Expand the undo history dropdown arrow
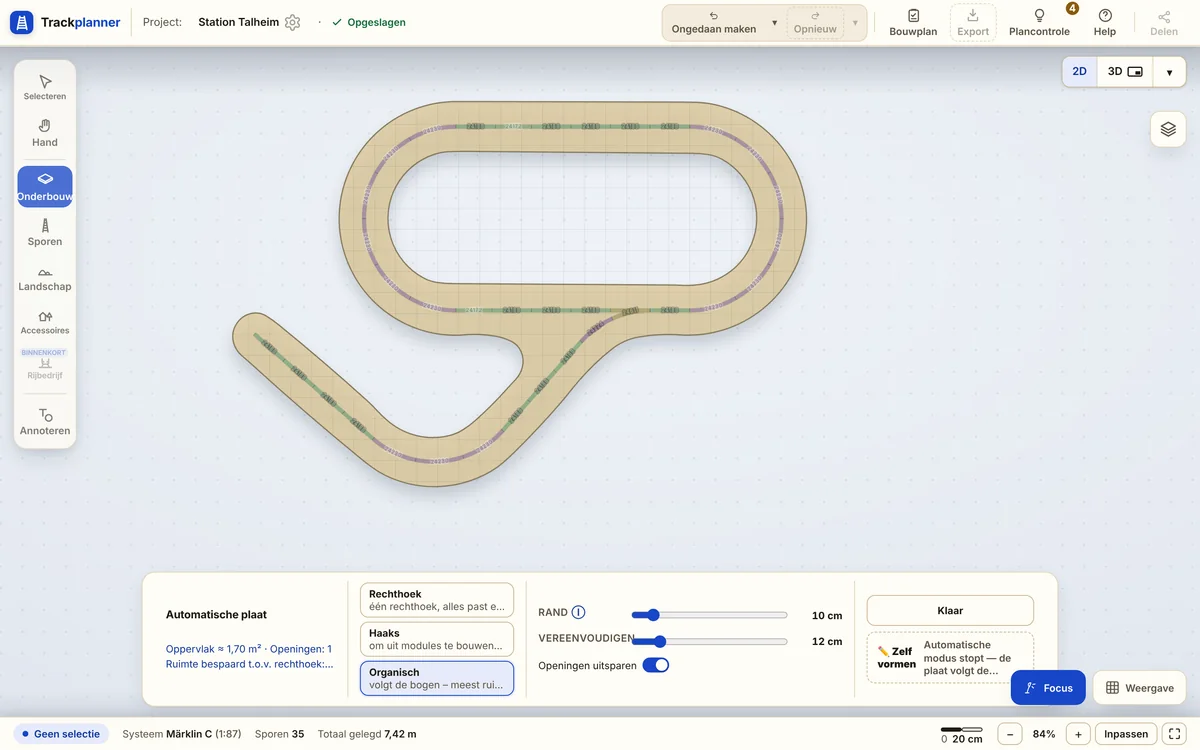The image size is (1200, 750). click(x=774, y=23)
